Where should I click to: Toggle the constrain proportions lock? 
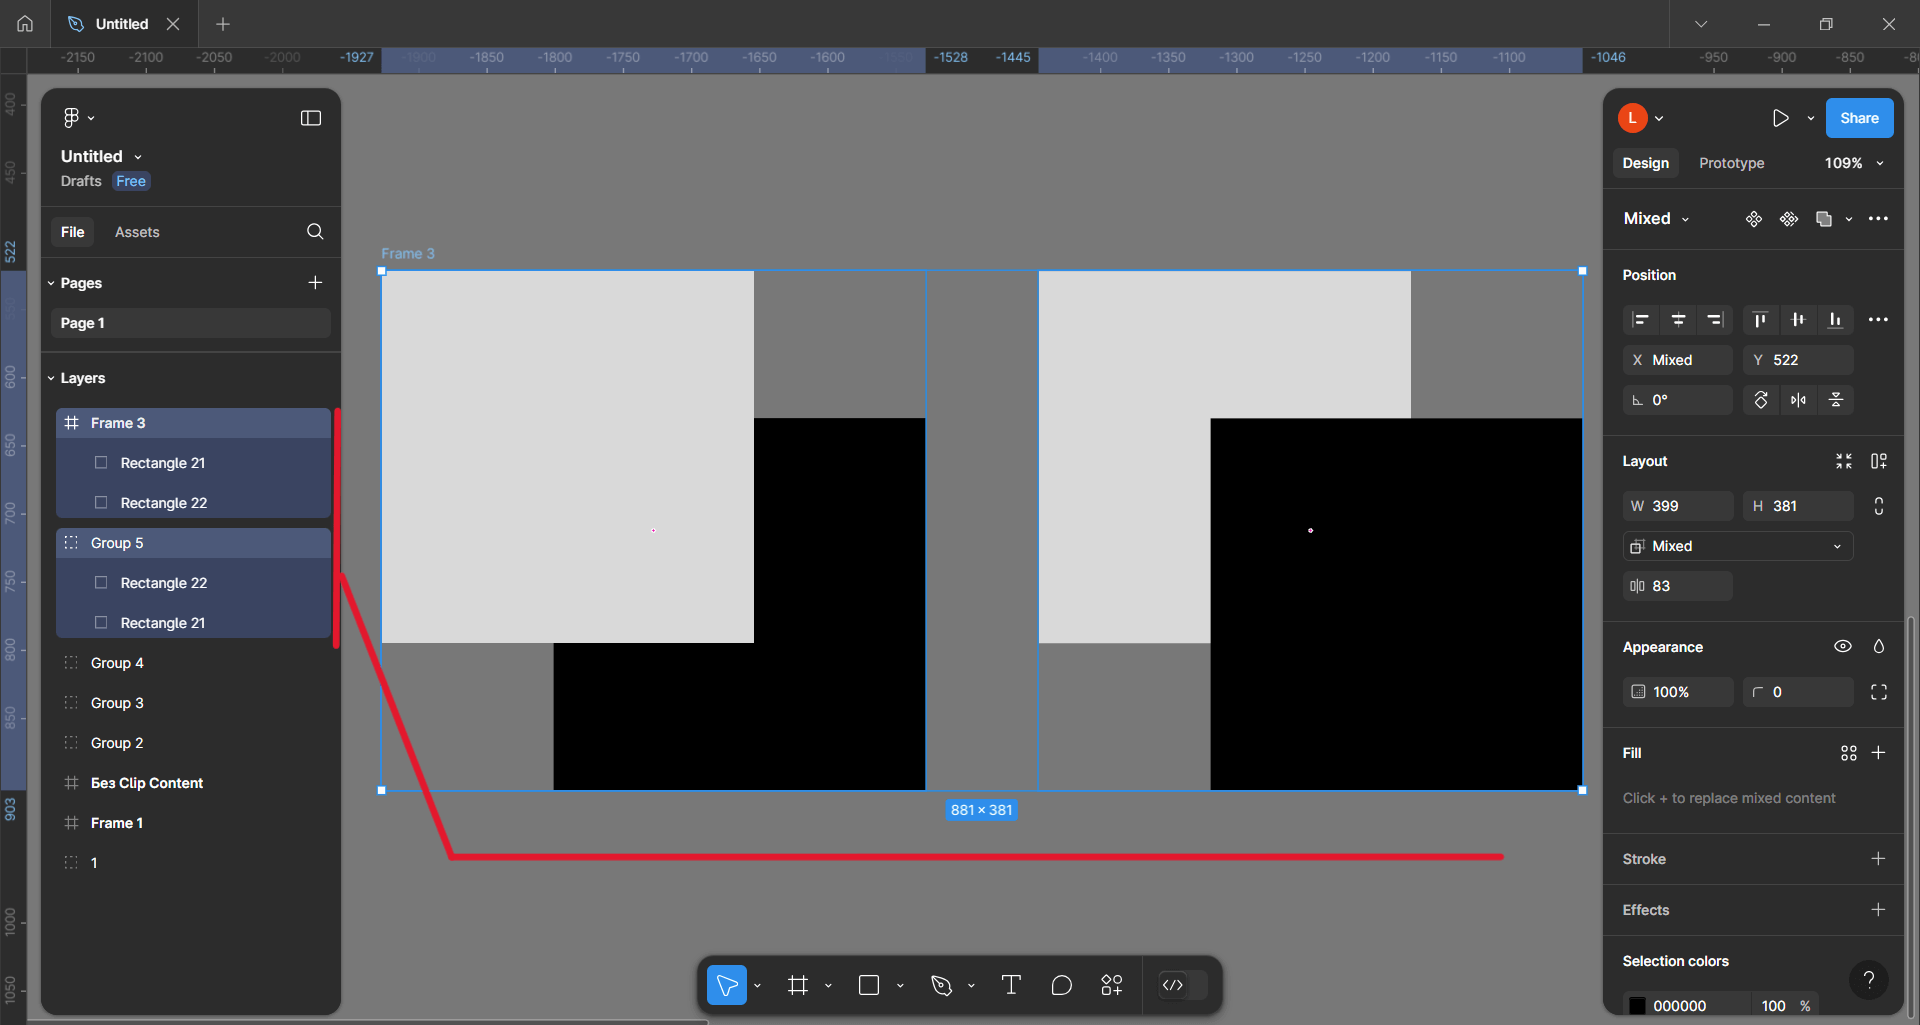pos(1879,506)
